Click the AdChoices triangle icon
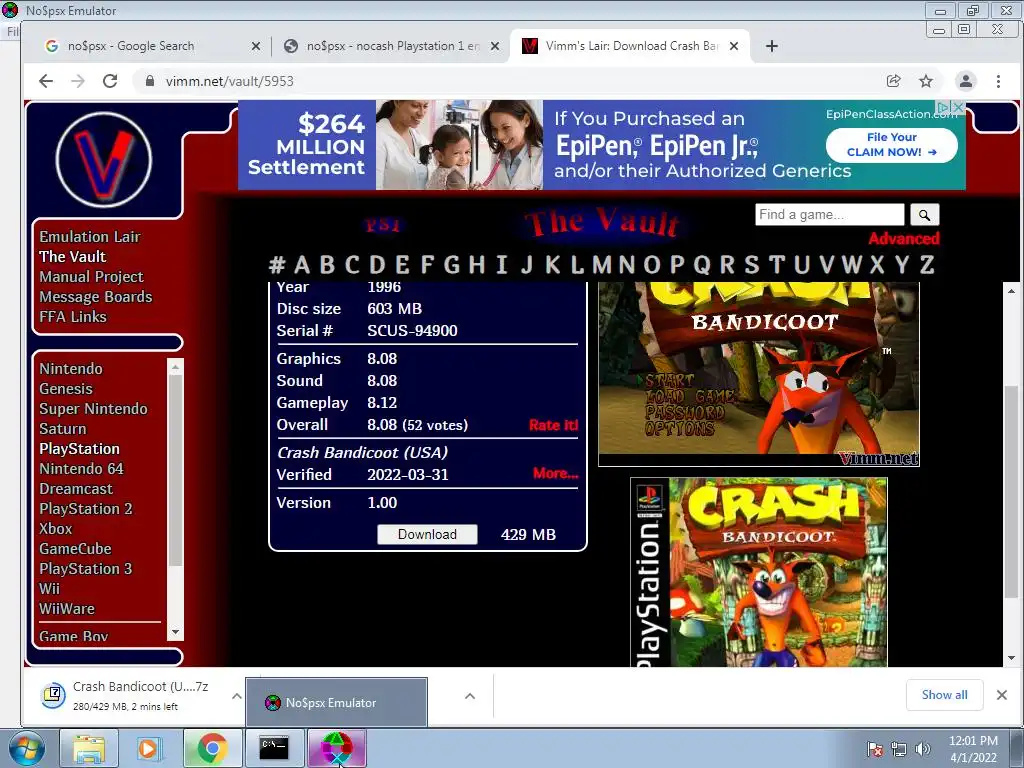 point(944,106)
